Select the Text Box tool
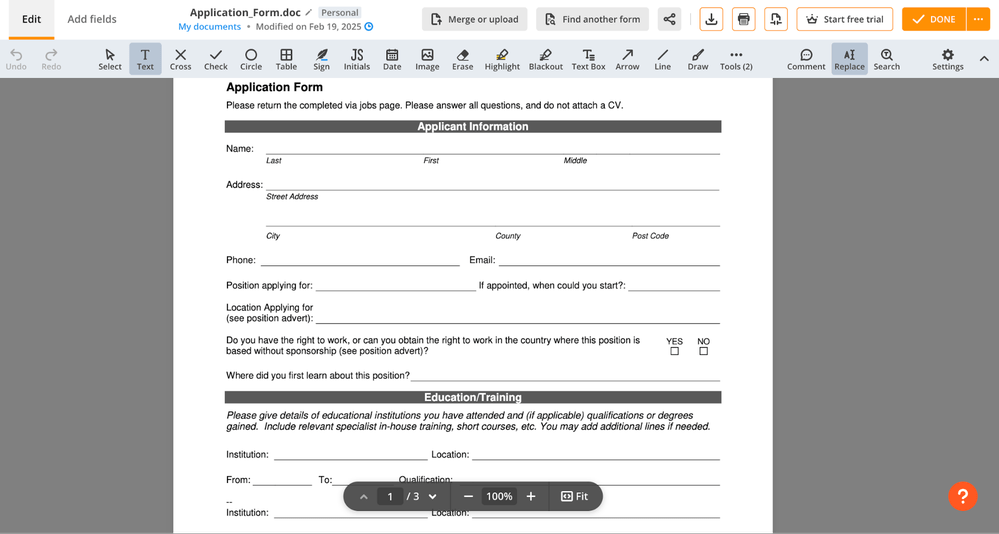The image size is (999, 534). 588,59
